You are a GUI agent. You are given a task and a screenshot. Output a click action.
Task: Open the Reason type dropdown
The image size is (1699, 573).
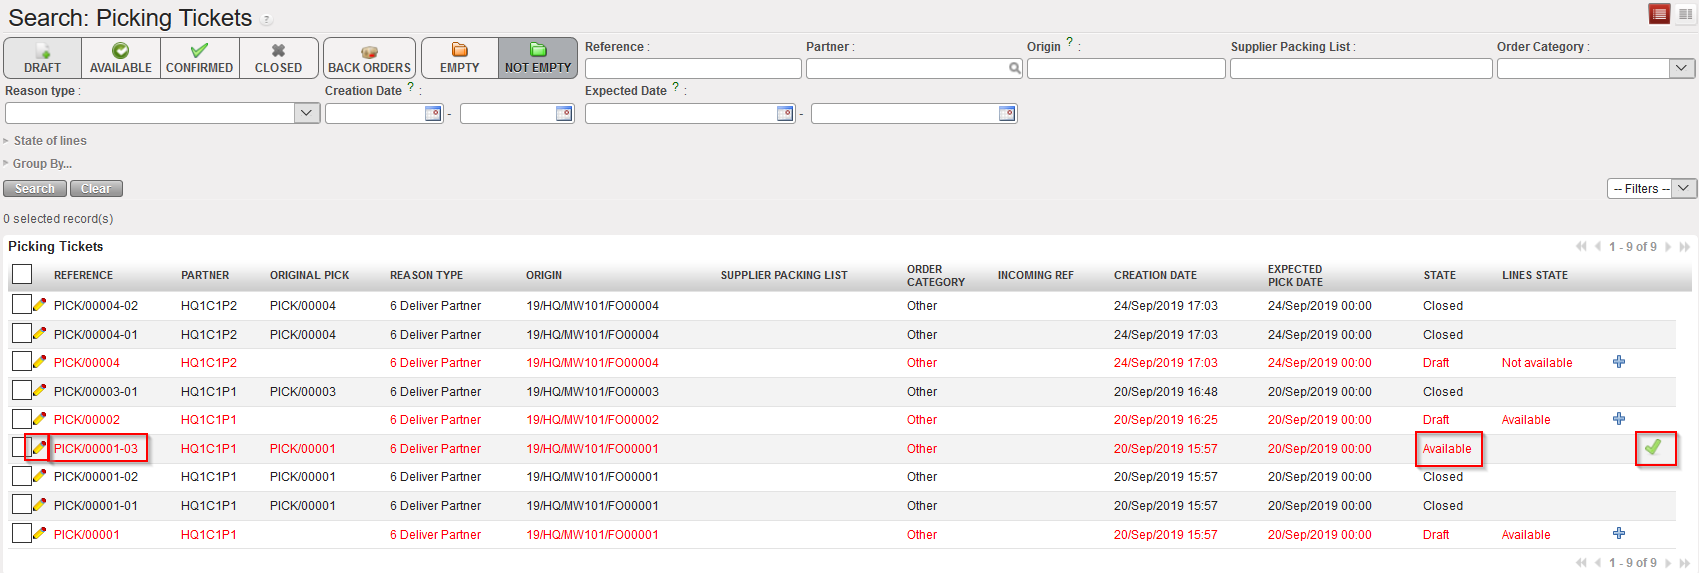click(307, 114)
